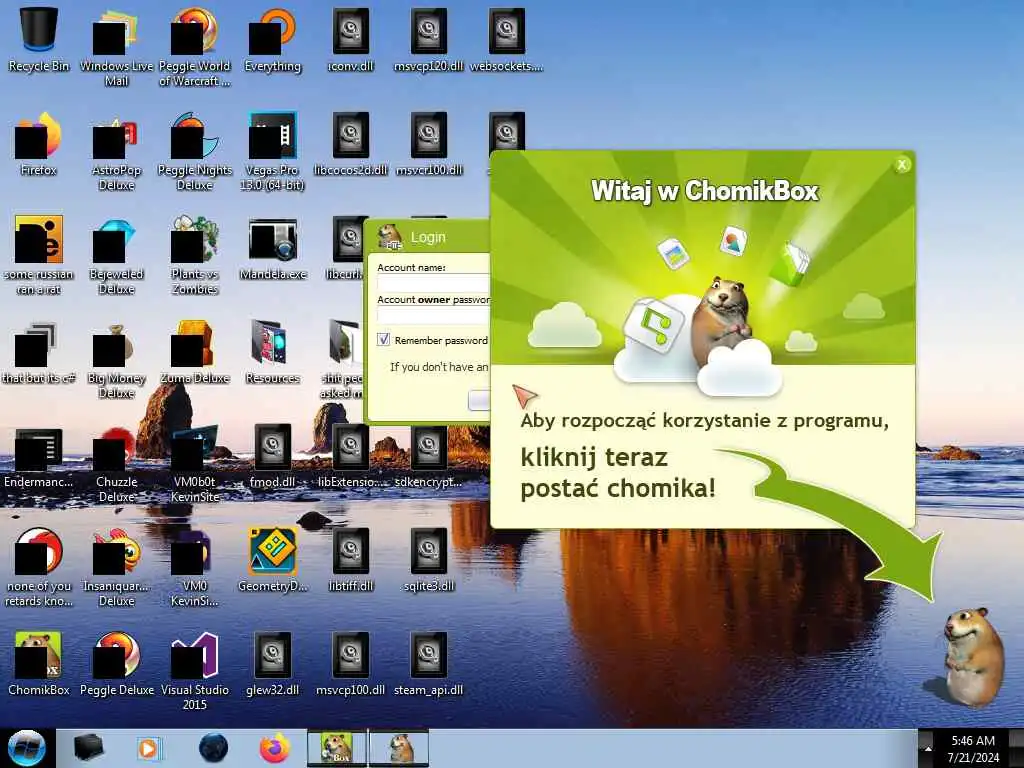Select the fmod.dll file
Image resolution: width=1024 pixels, height=768 pixels.
(x=272, y=456)
